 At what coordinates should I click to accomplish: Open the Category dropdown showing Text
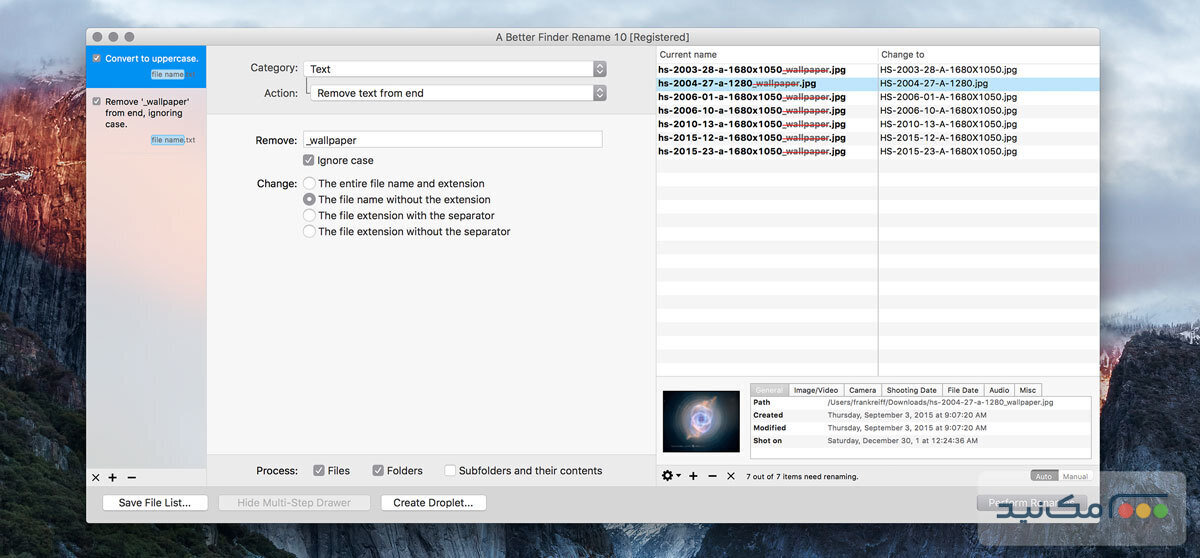point(455,69)
